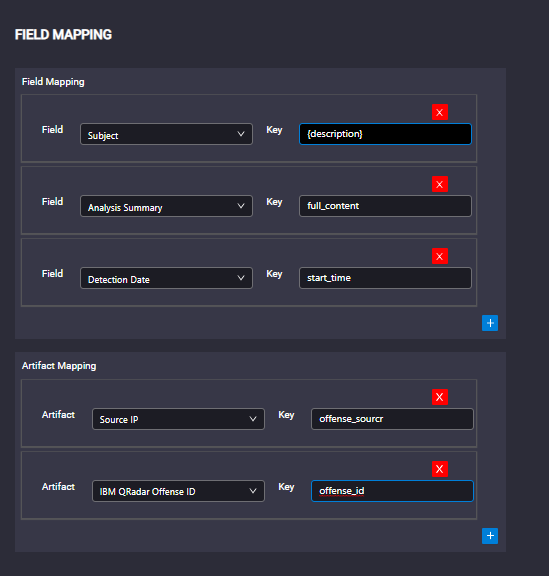Open the Detection Date field dropdown
The height and width of the screenshot is (576, 549).
(166, 278)
